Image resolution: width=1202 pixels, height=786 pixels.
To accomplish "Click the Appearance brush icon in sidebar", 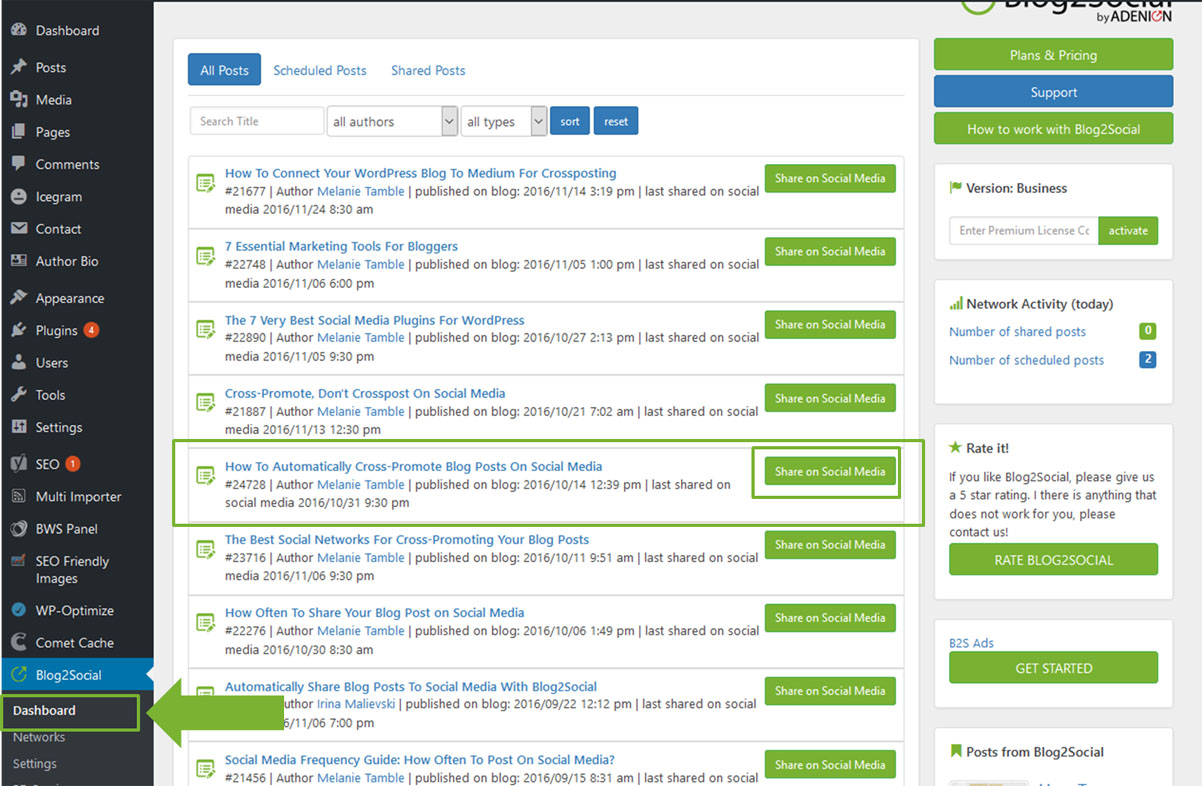I will point(18,298).
